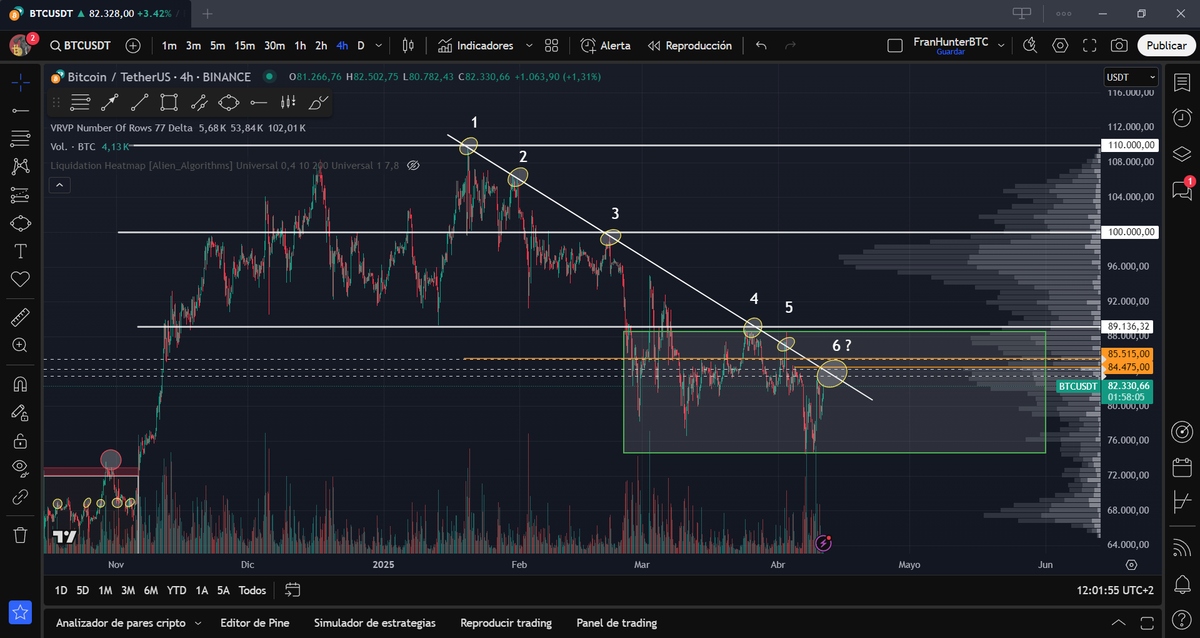This screenshot has height=638, width=1200.
Task: Open the heart icons tool
Action: click(x=20, y=279)
